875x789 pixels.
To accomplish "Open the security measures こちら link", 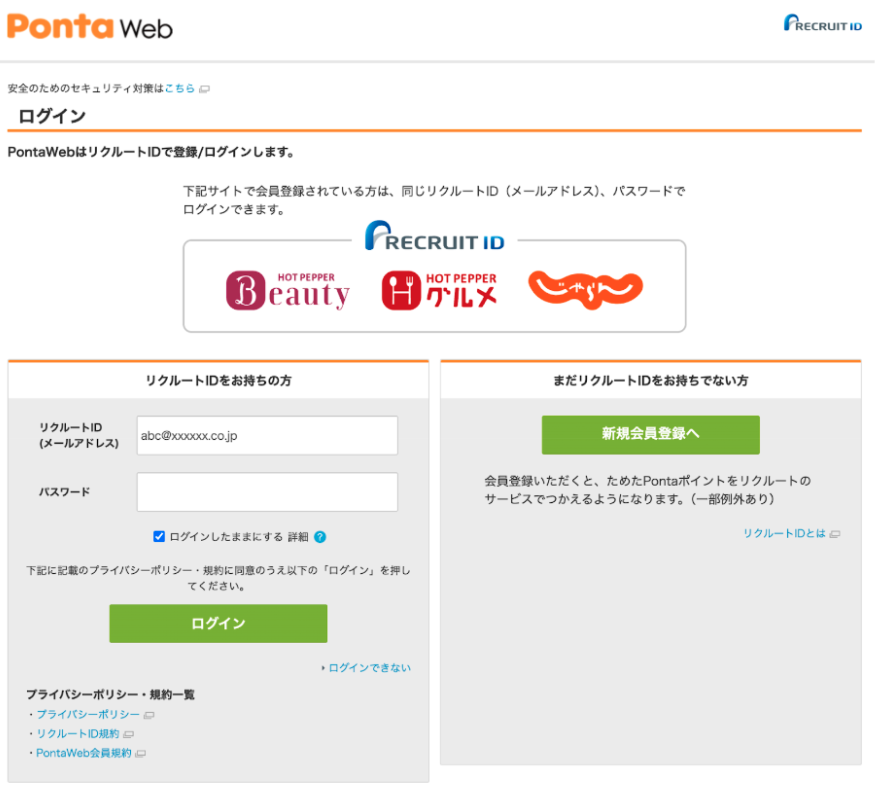I will (x=180, y=88).
